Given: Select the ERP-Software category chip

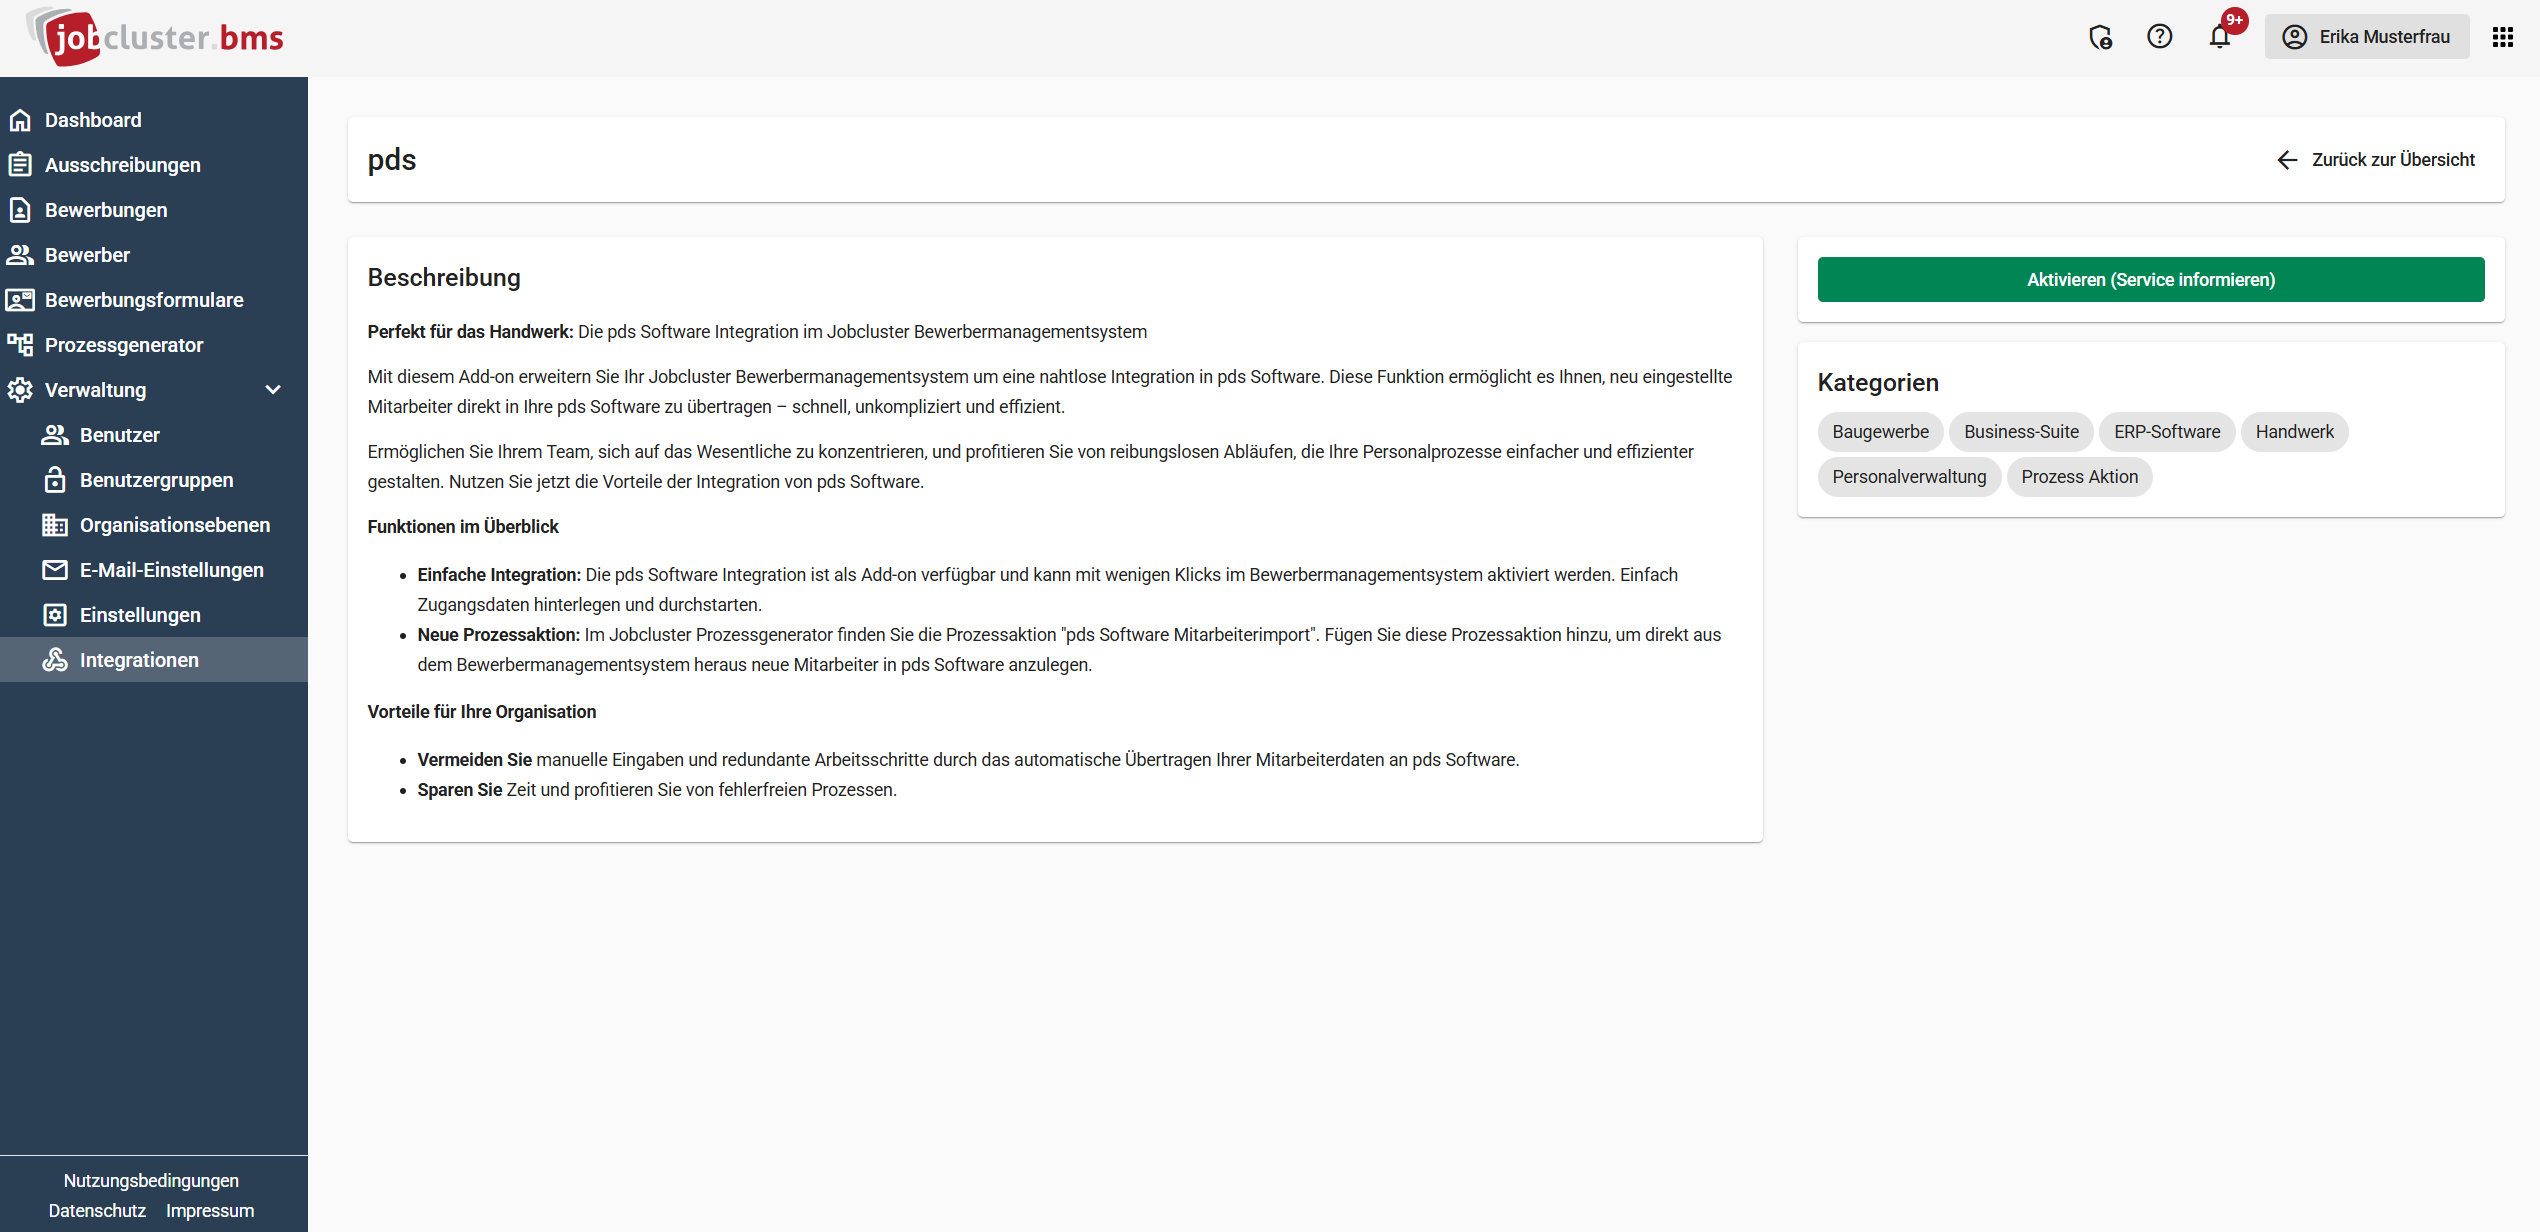Looking at the screenshot, I should (x=2167, y=432).
